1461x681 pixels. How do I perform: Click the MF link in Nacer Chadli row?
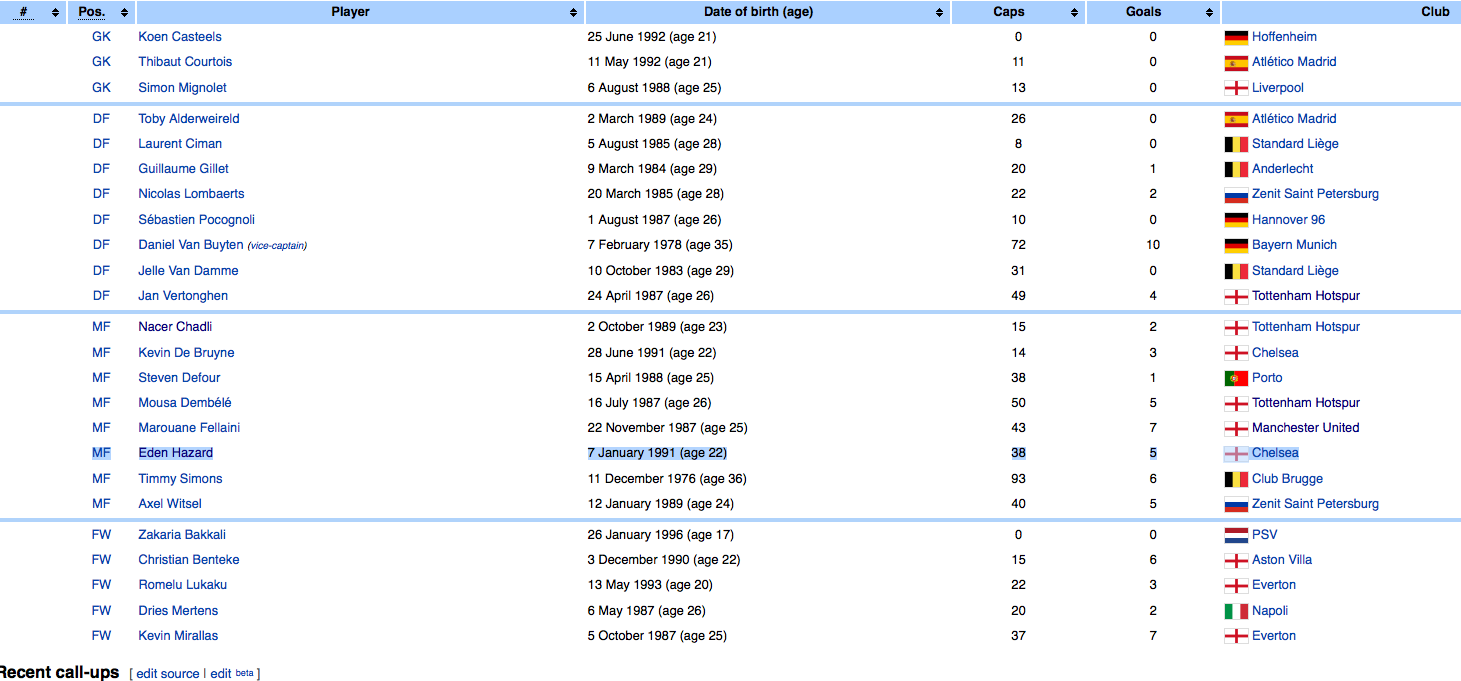(101, 327)
